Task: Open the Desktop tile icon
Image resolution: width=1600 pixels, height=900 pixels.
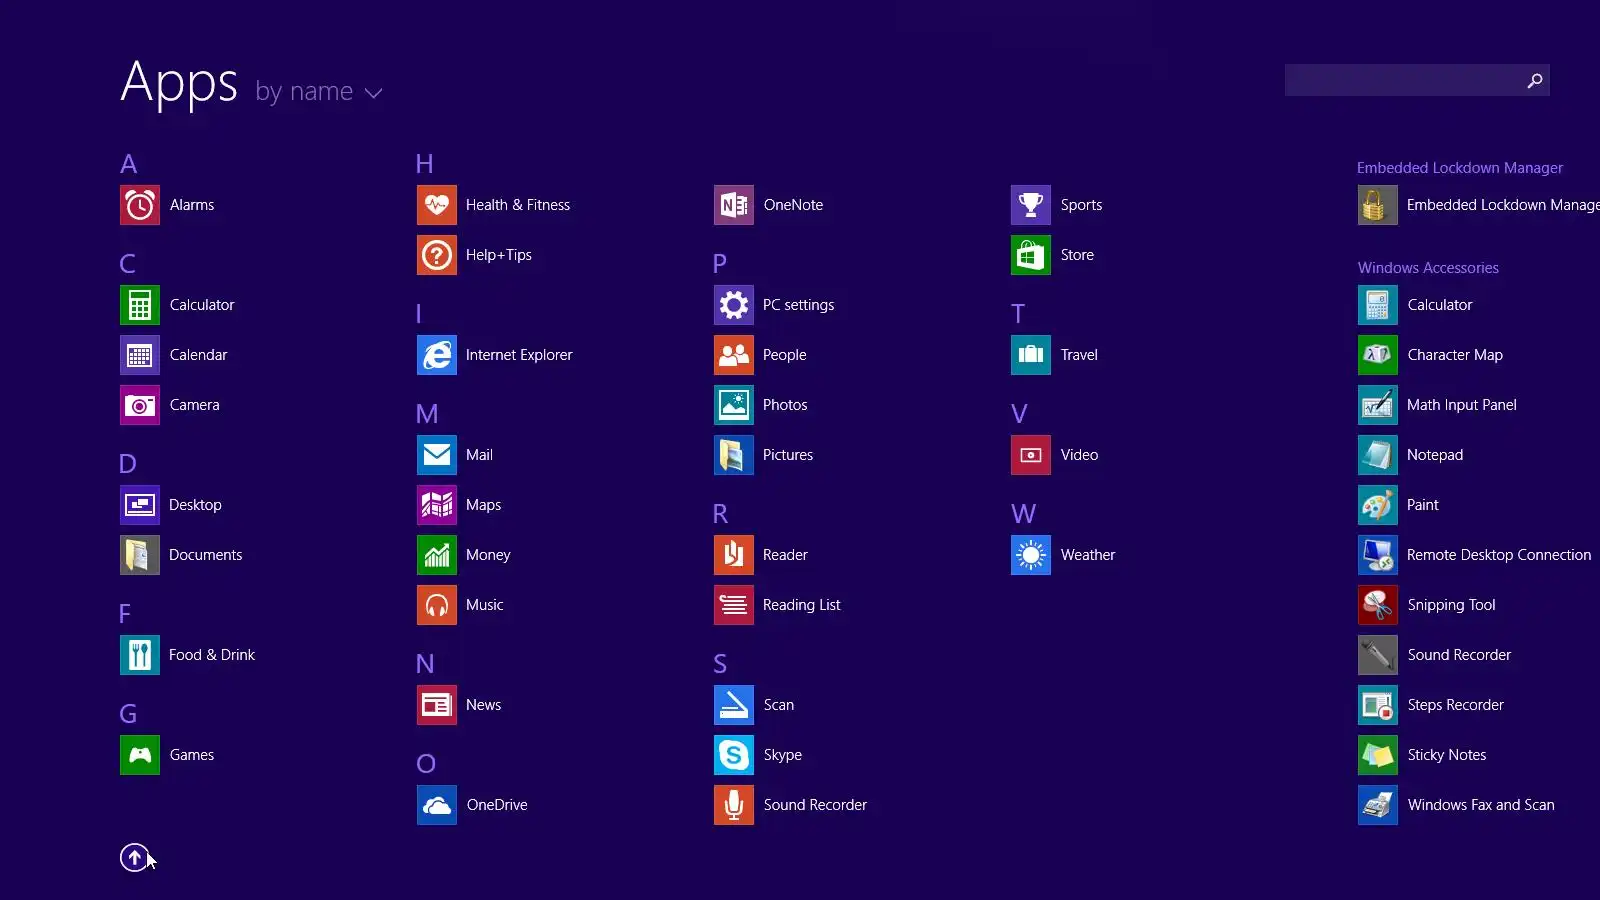Action: 140,505
